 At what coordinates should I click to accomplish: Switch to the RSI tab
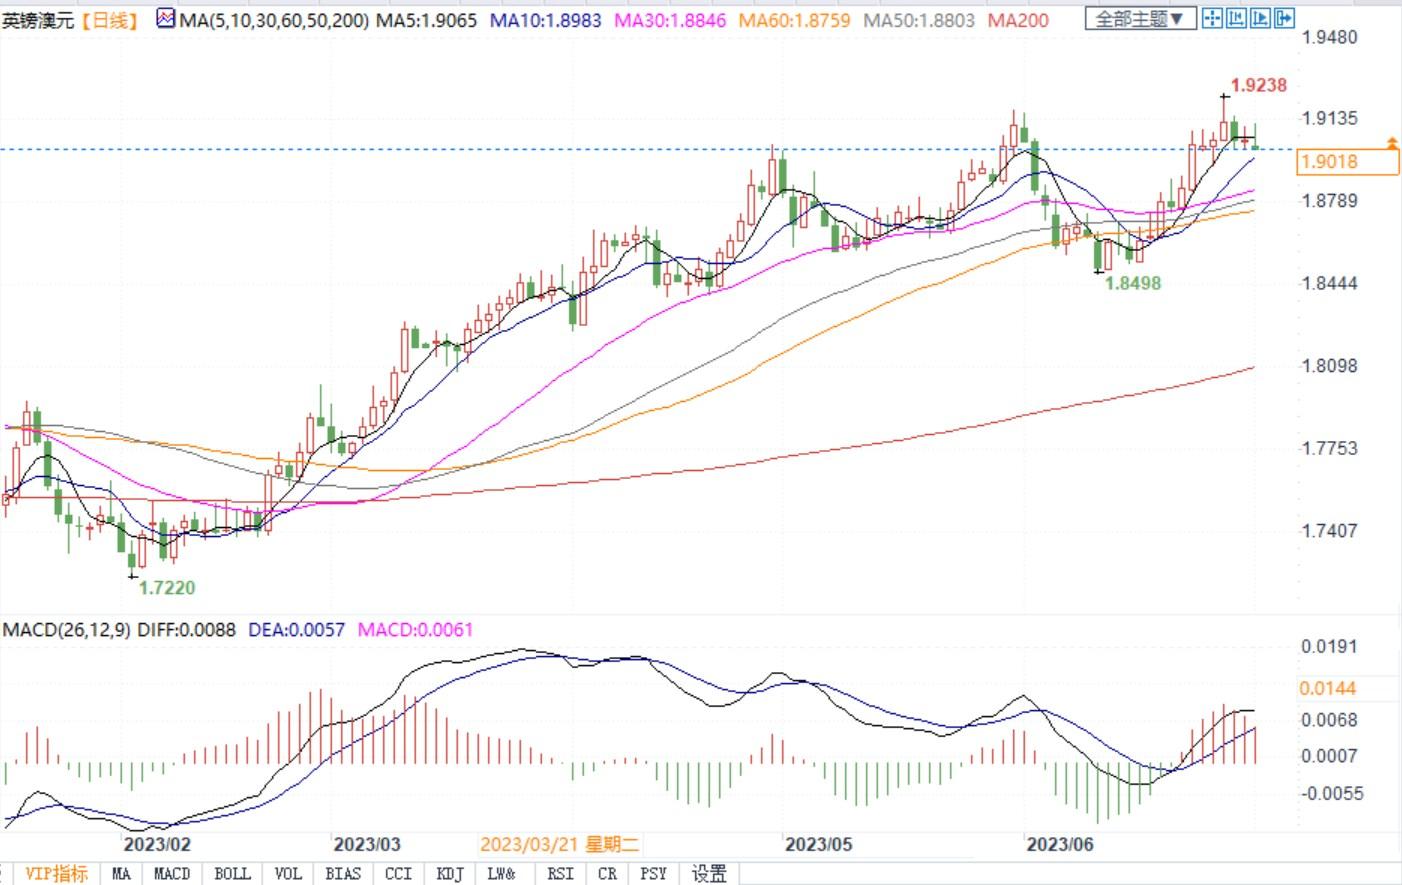(x=560, y=873)
